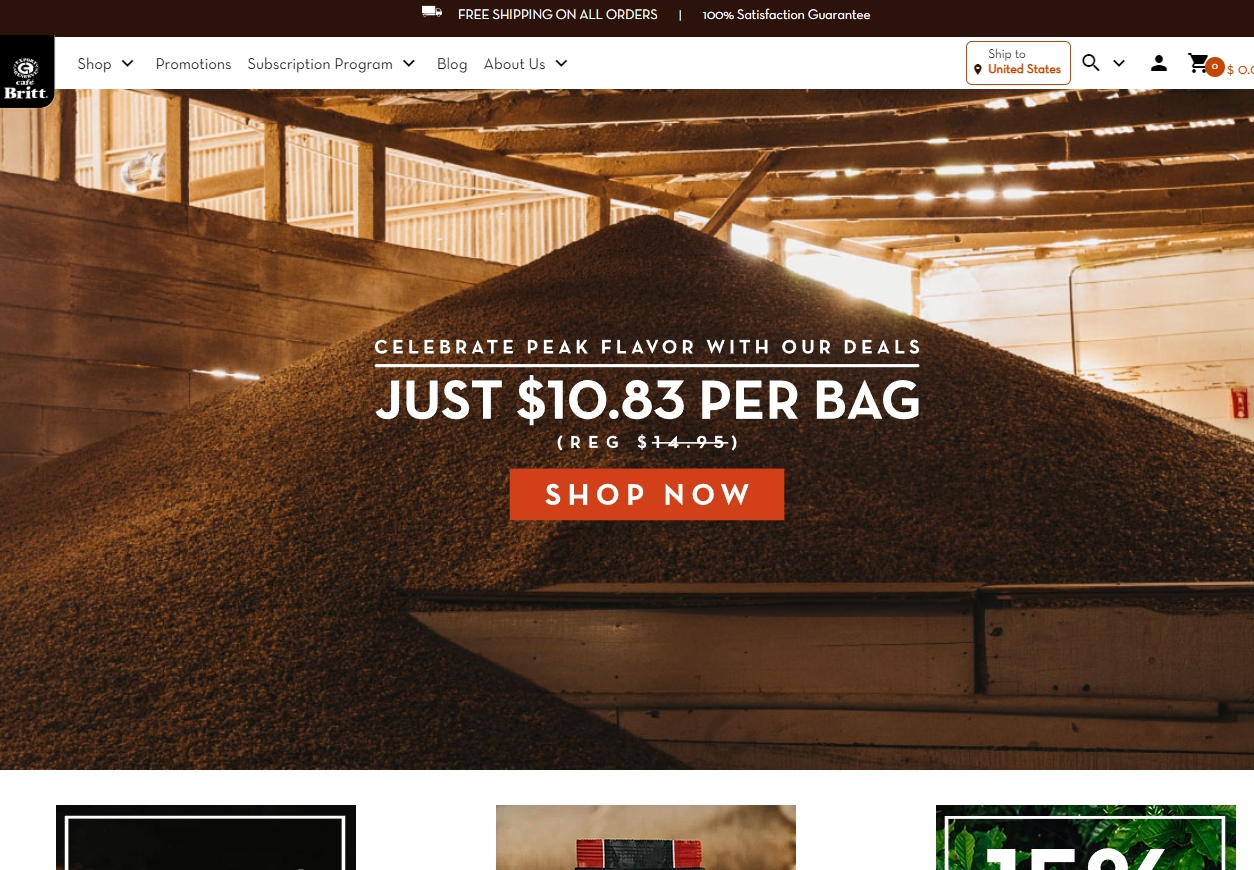Open the center coffee package tile

pyautogui.click(x=646, y=837)
